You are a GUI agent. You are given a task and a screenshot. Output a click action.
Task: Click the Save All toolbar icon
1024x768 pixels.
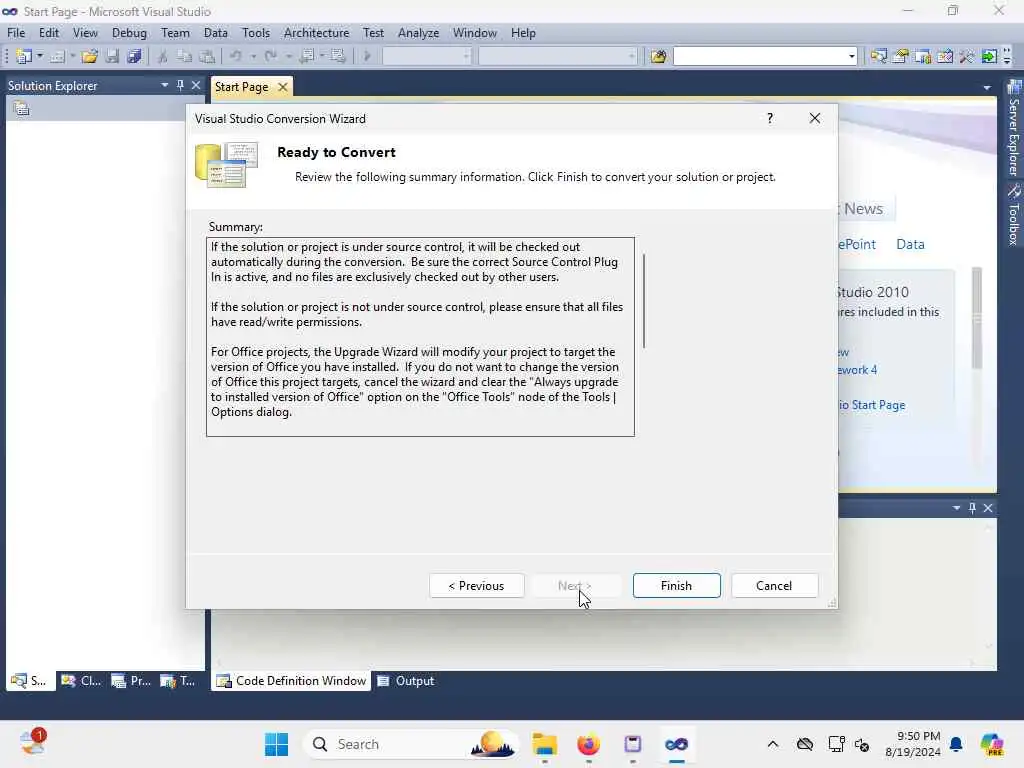pyautogui.click(x=135, y=56)
